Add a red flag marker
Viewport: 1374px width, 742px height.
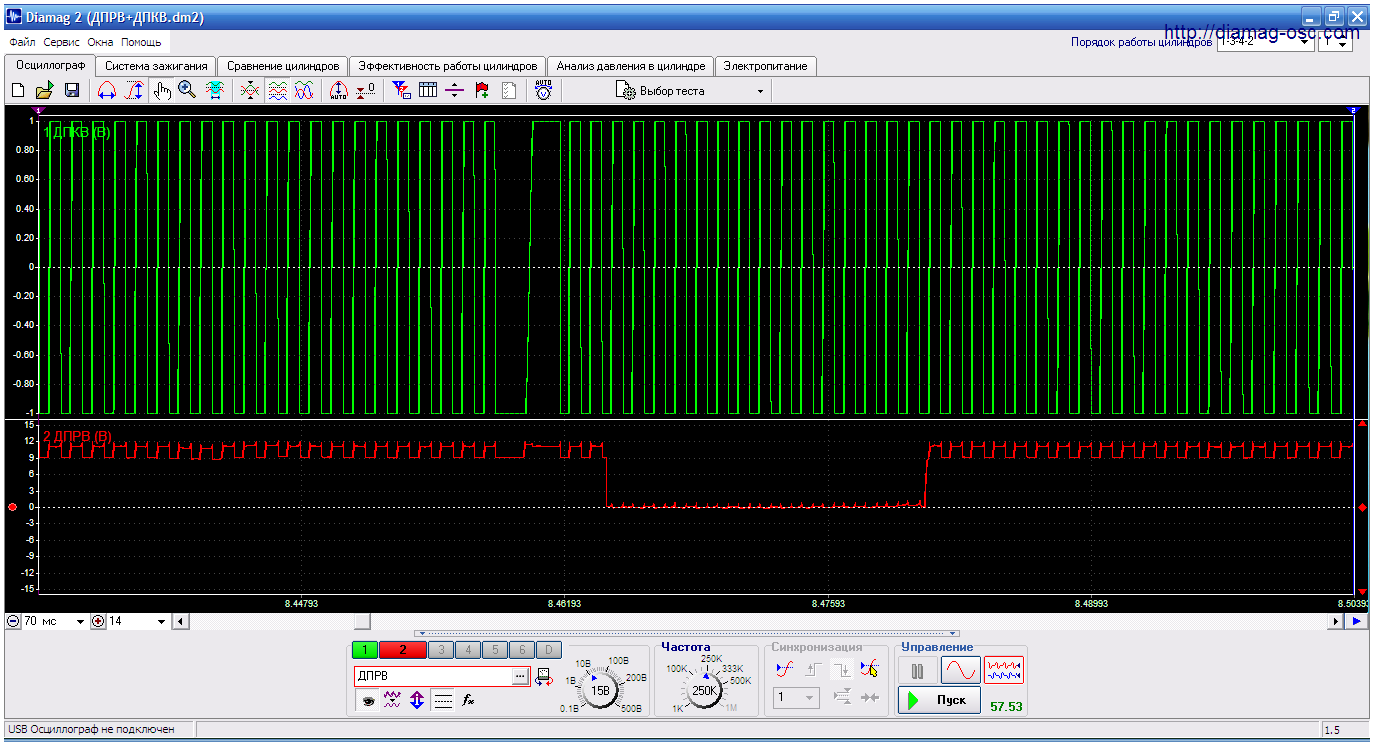(x=482, y=91)
